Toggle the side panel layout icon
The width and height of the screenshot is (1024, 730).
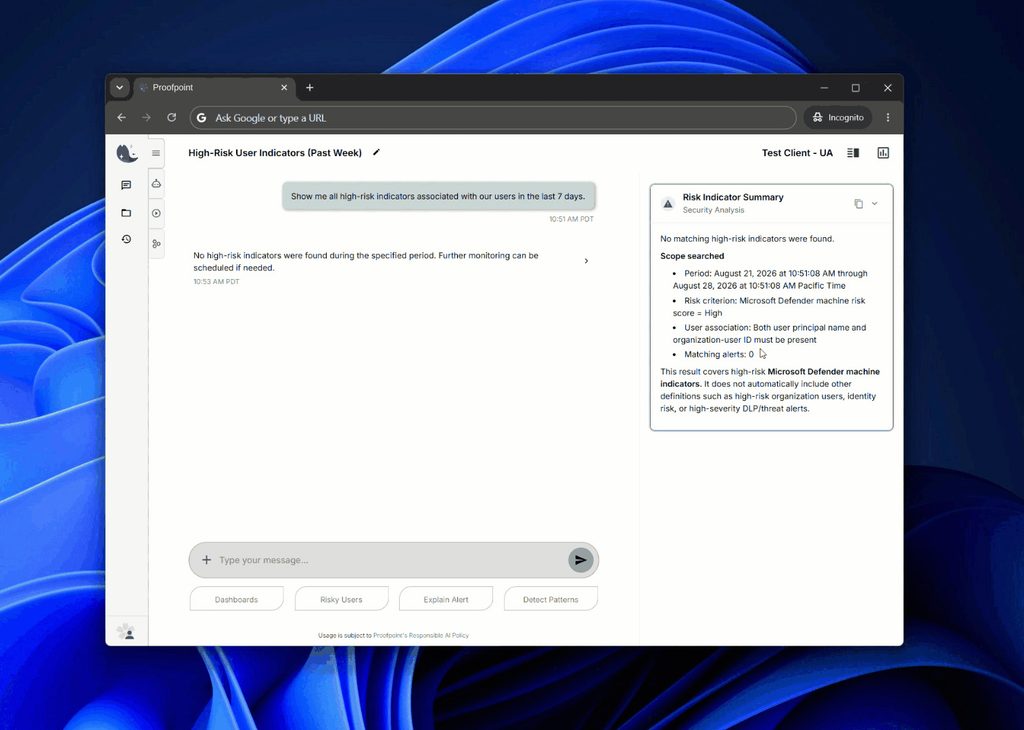[x=853, y=153]
